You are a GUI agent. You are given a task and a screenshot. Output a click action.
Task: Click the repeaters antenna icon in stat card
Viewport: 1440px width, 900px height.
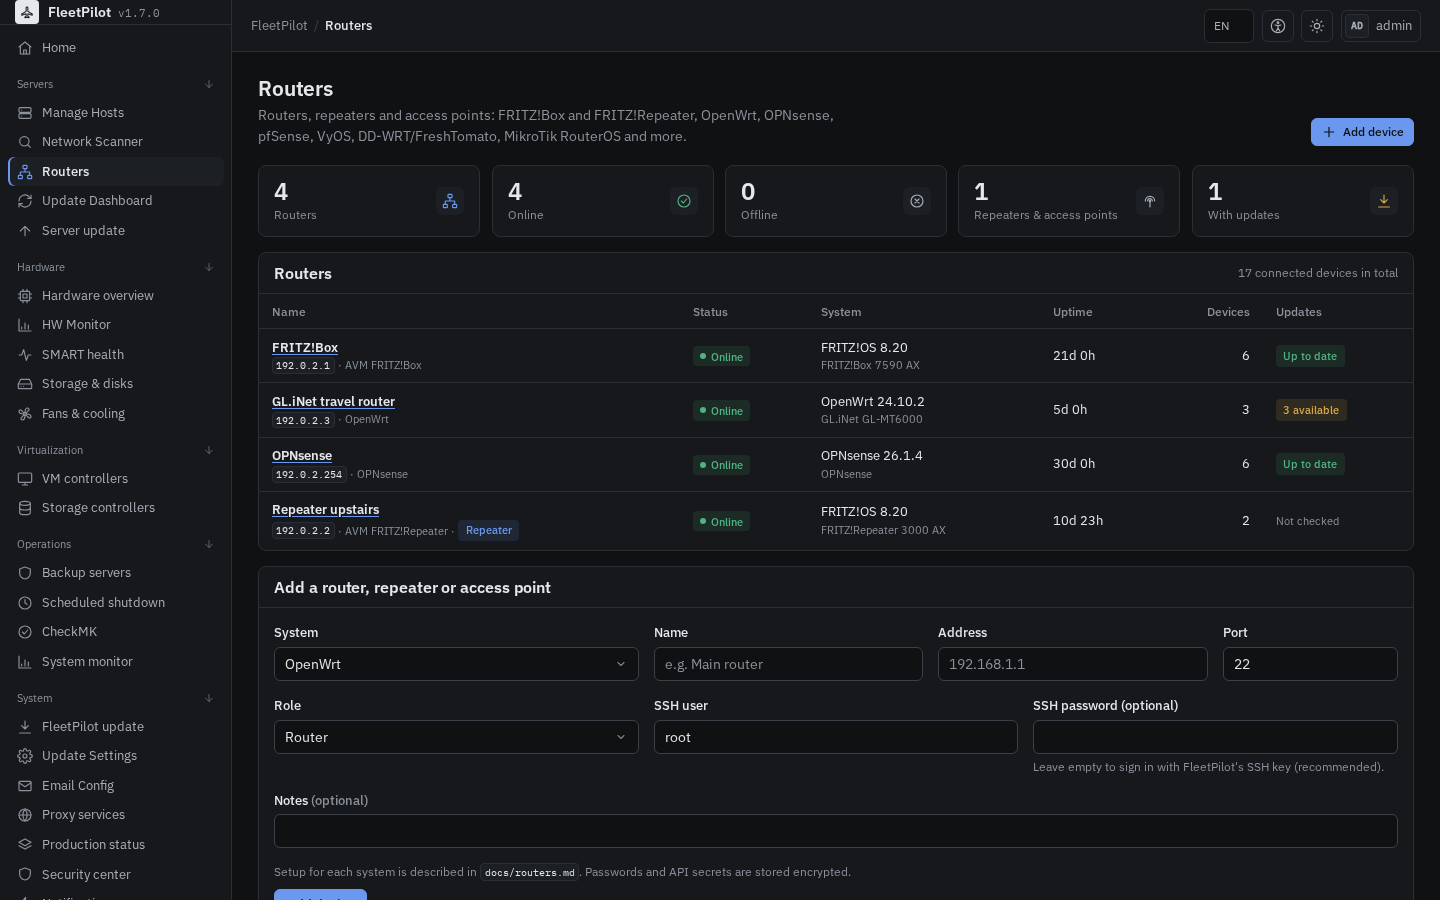1150,201
